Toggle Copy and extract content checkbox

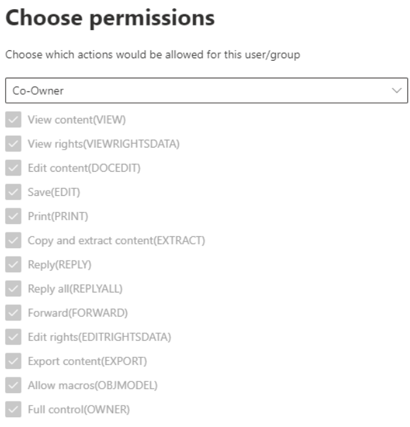coord(13,240)
